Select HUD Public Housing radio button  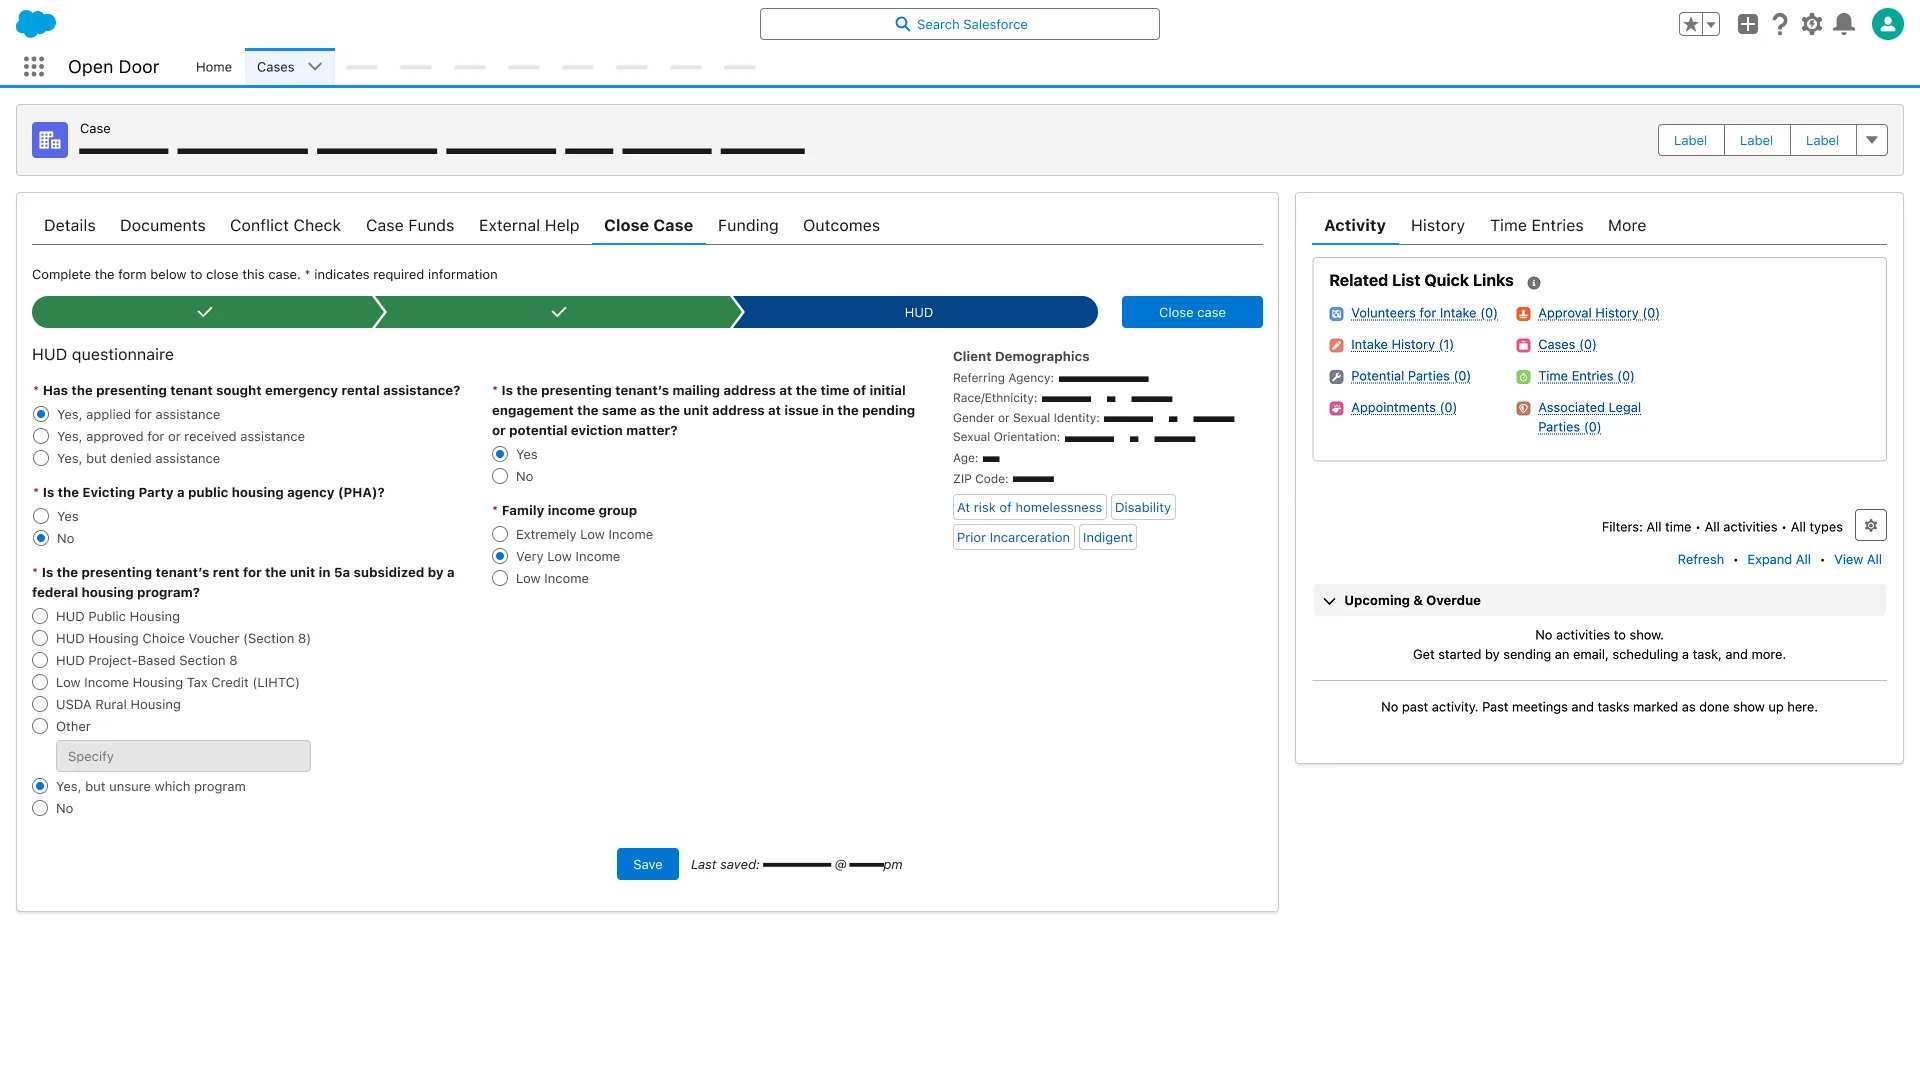pos(40,616)
